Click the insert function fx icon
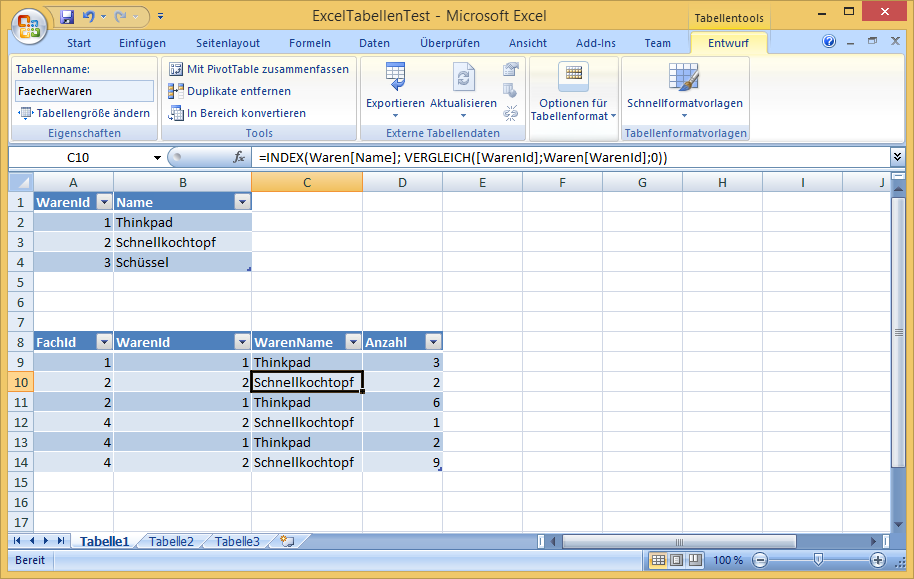 239,157
